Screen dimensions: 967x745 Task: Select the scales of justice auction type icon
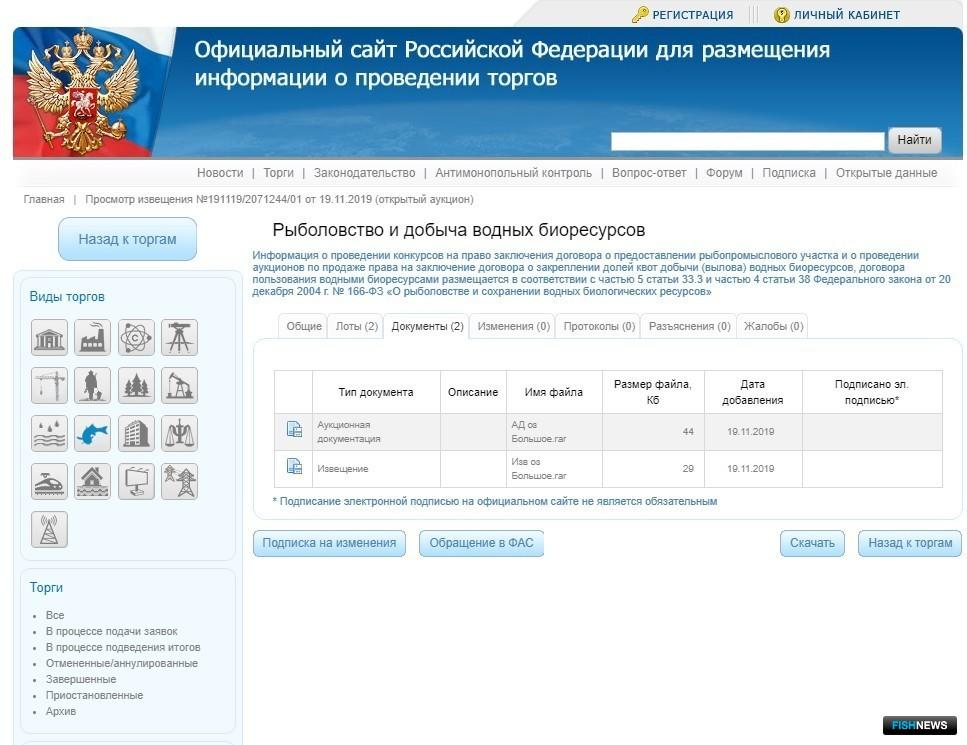[x=179, y=434]
